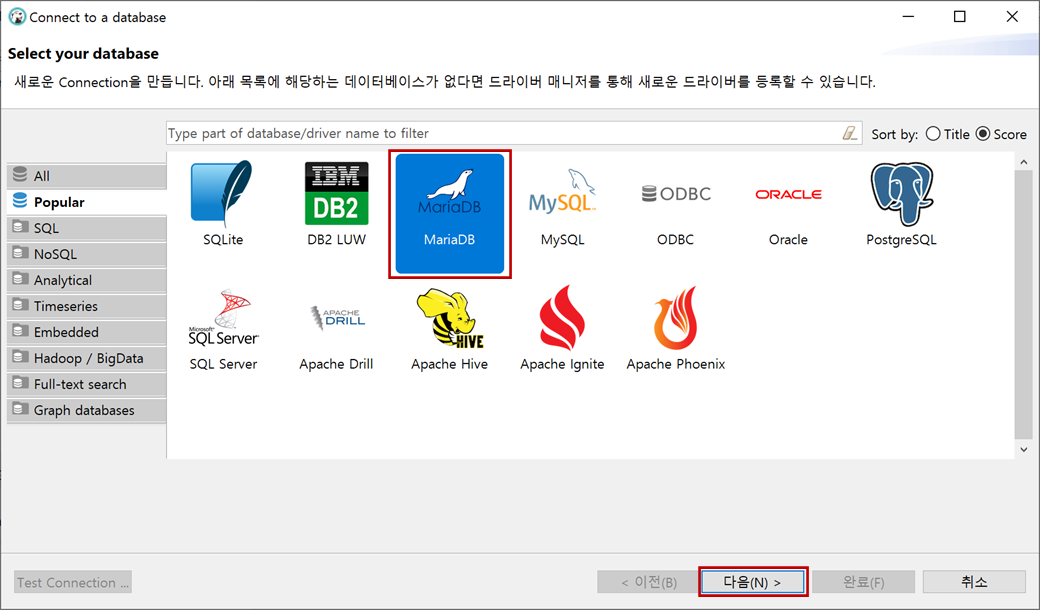Select the MariaDB database tile
The height and width of the screenshot is (610, 1040).
click(x=450, y=214)
